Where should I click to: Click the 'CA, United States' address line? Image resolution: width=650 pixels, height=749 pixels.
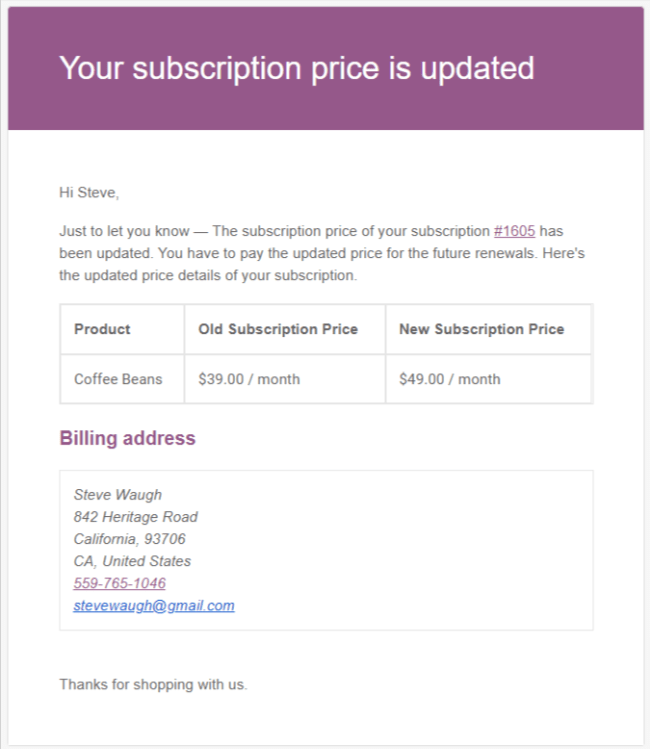tap(133, 561)
